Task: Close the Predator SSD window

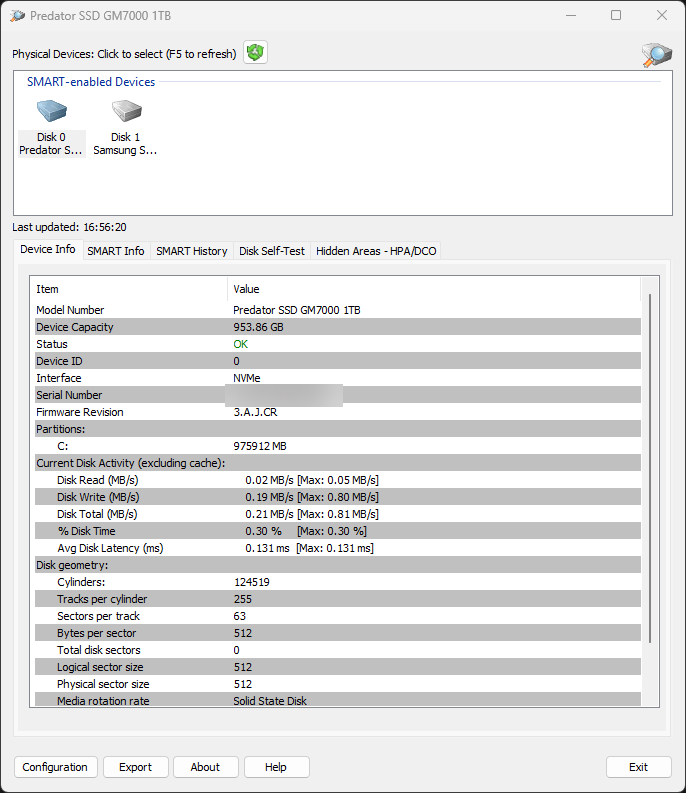Action: 662,15
